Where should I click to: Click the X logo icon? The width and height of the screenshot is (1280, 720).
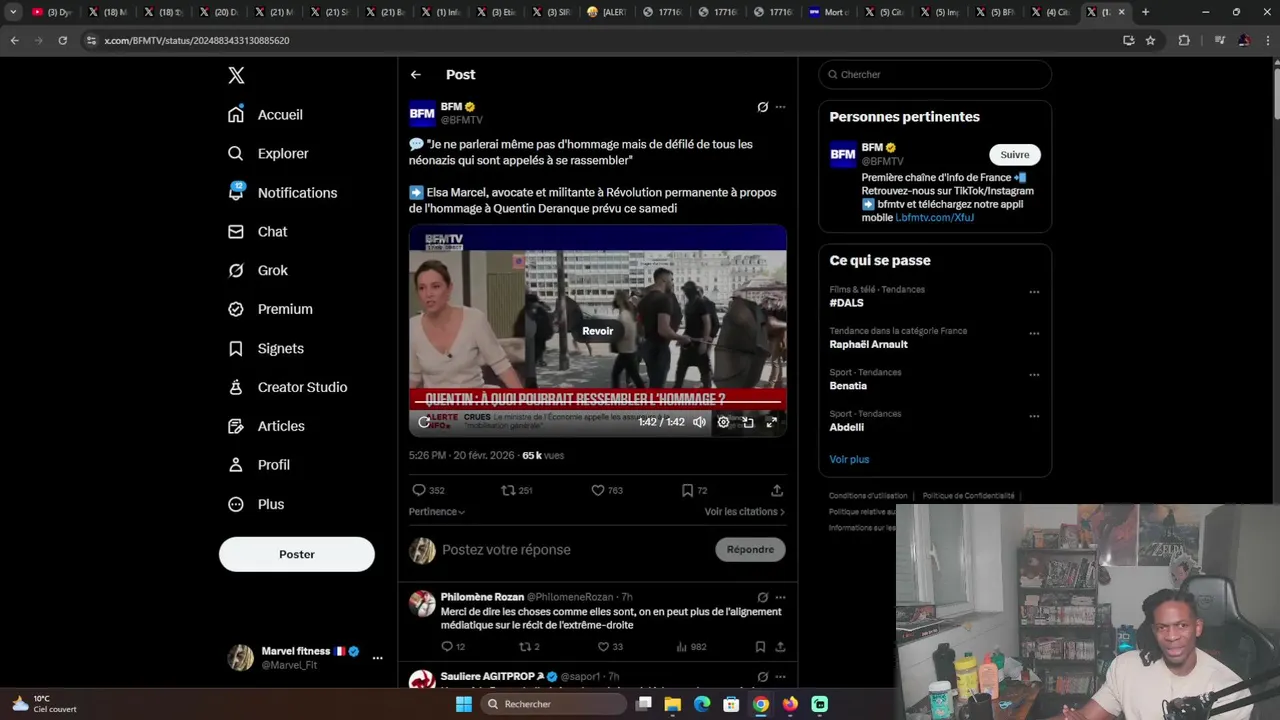pyautogui.click(x=236, y=75)
